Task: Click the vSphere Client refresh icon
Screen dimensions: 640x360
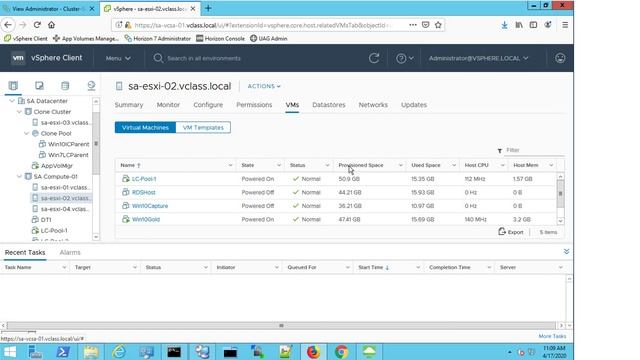Action: pos(374,58)
